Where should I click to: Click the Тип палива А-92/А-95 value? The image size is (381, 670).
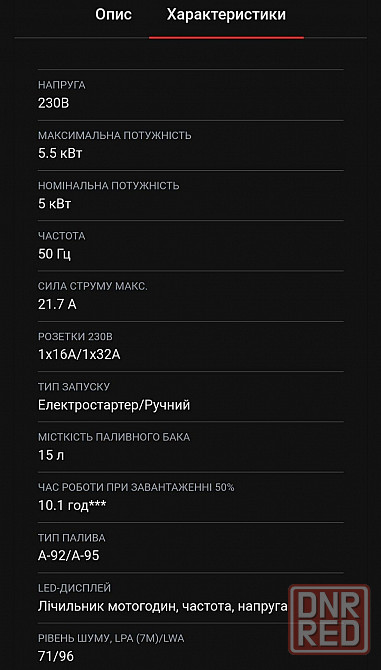click(x=69, y=556)
